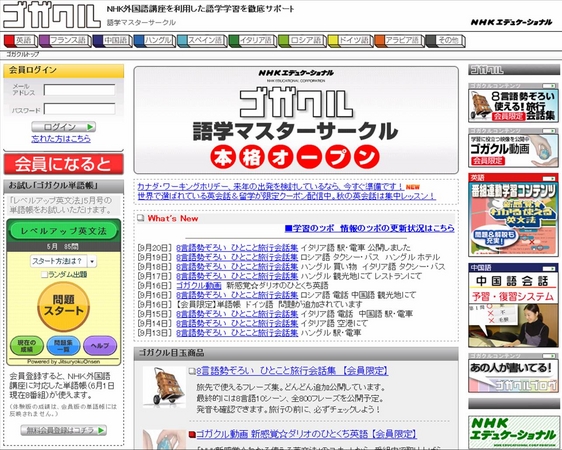Enable the ランダム出題 checkbox

44,275
